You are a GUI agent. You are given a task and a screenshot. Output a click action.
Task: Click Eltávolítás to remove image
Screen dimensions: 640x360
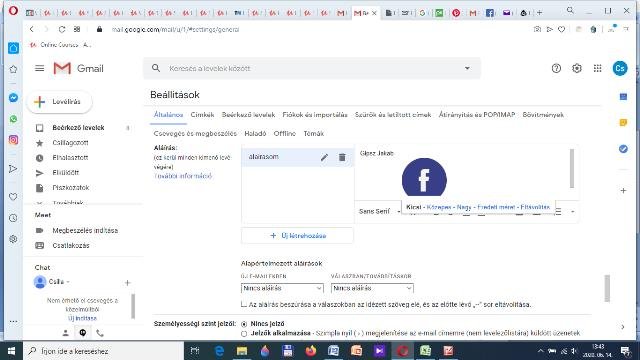tap(535, 207)
